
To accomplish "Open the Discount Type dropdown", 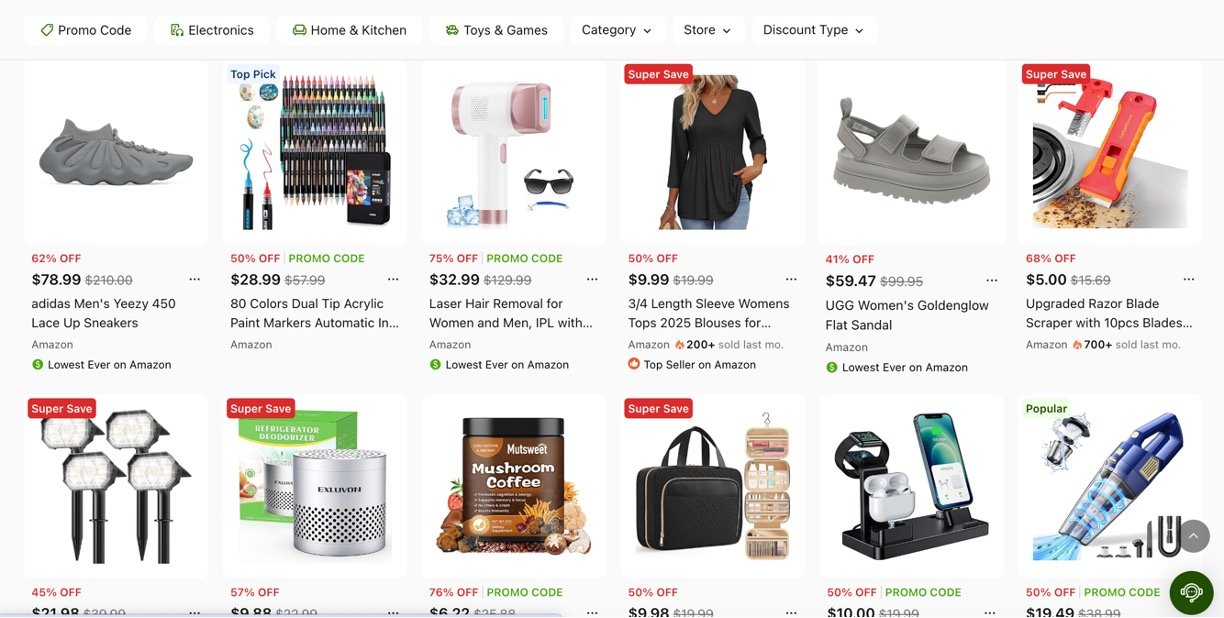I will point(814,30).
